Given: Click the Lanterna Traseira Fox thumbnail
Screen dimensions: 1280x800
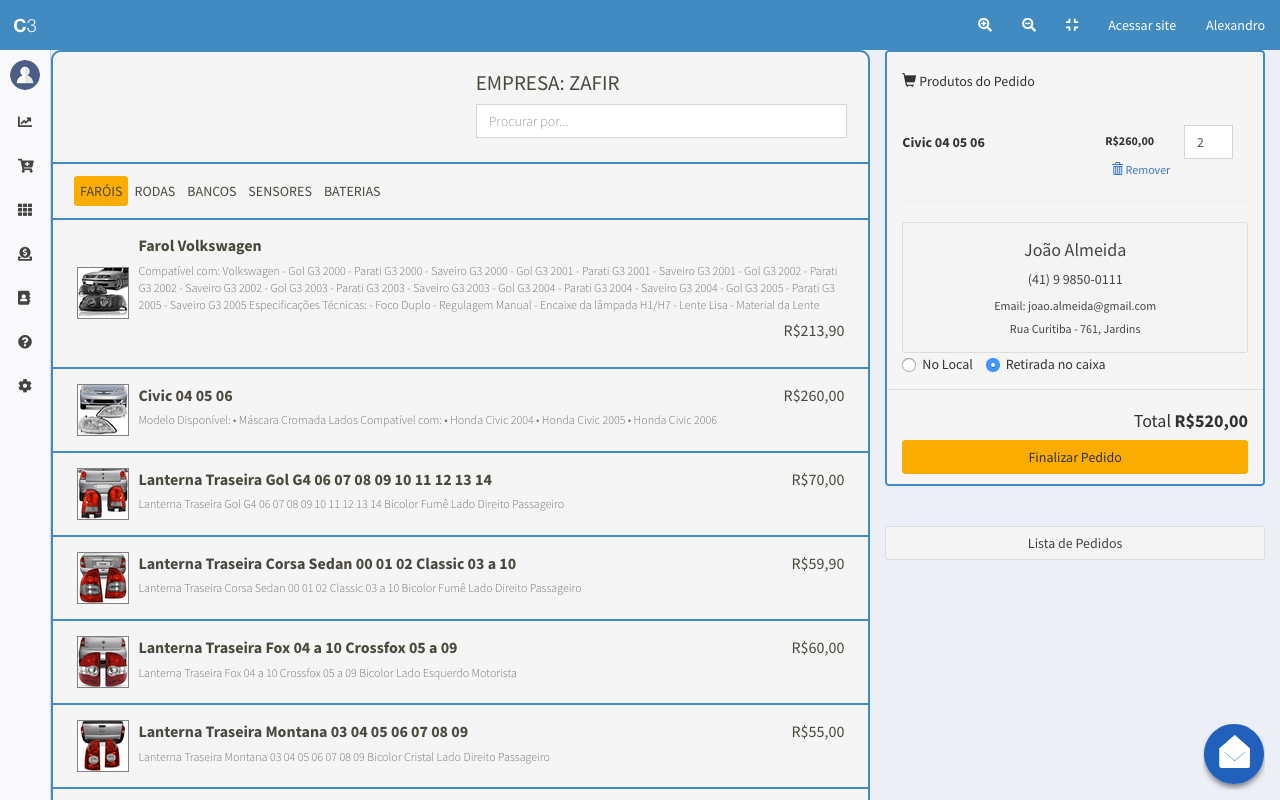Looking at the screenshot, I should (103, 662).
